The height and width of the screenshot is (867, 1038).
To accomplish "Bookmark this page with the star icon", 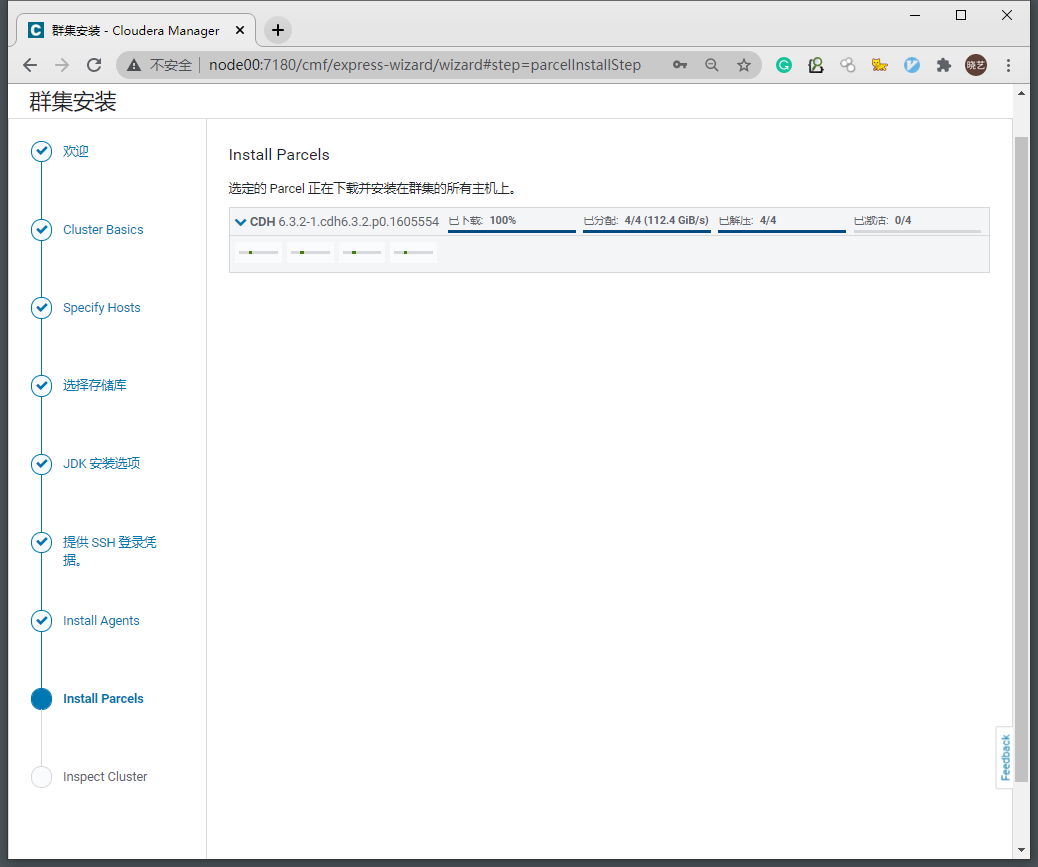I will (x=744, y=65).
